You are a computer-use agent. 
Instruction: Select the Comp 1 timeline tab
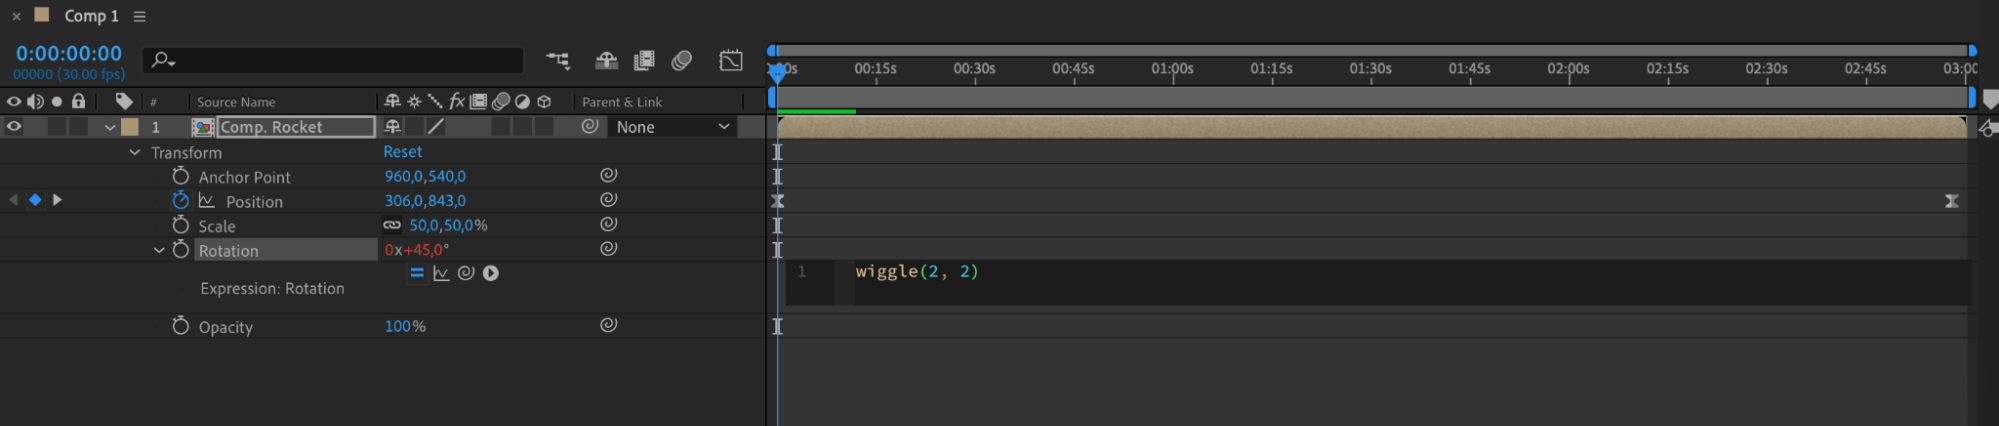click(x=91, y=16)
